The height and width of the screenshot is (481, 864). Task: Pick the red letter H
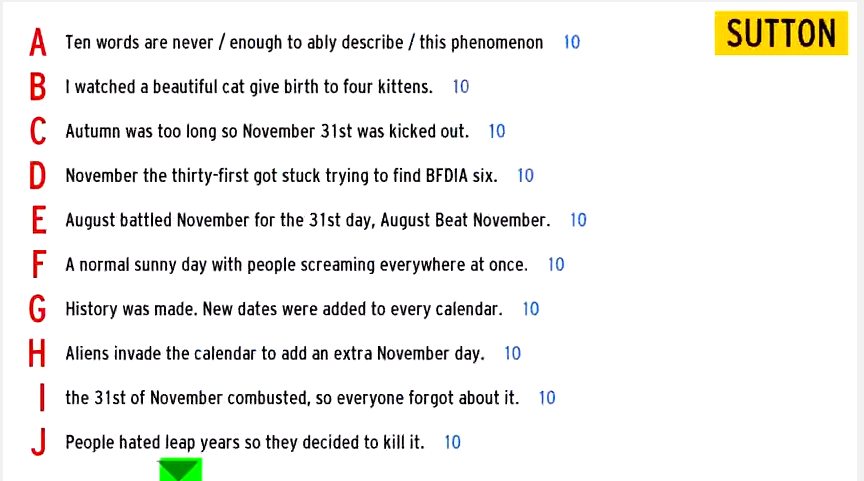point(37,353)
